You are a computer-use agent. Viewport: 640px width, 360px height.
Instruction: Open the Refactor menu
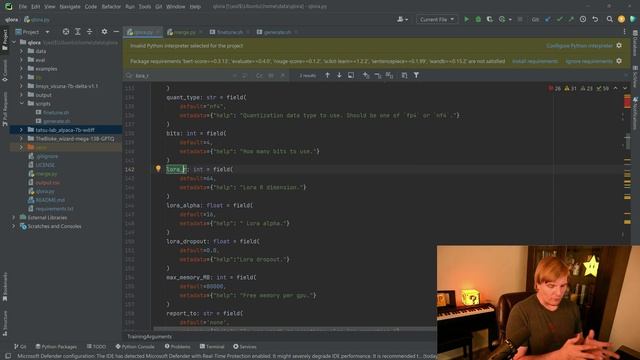pyautogui.click(x=111, y=7)
